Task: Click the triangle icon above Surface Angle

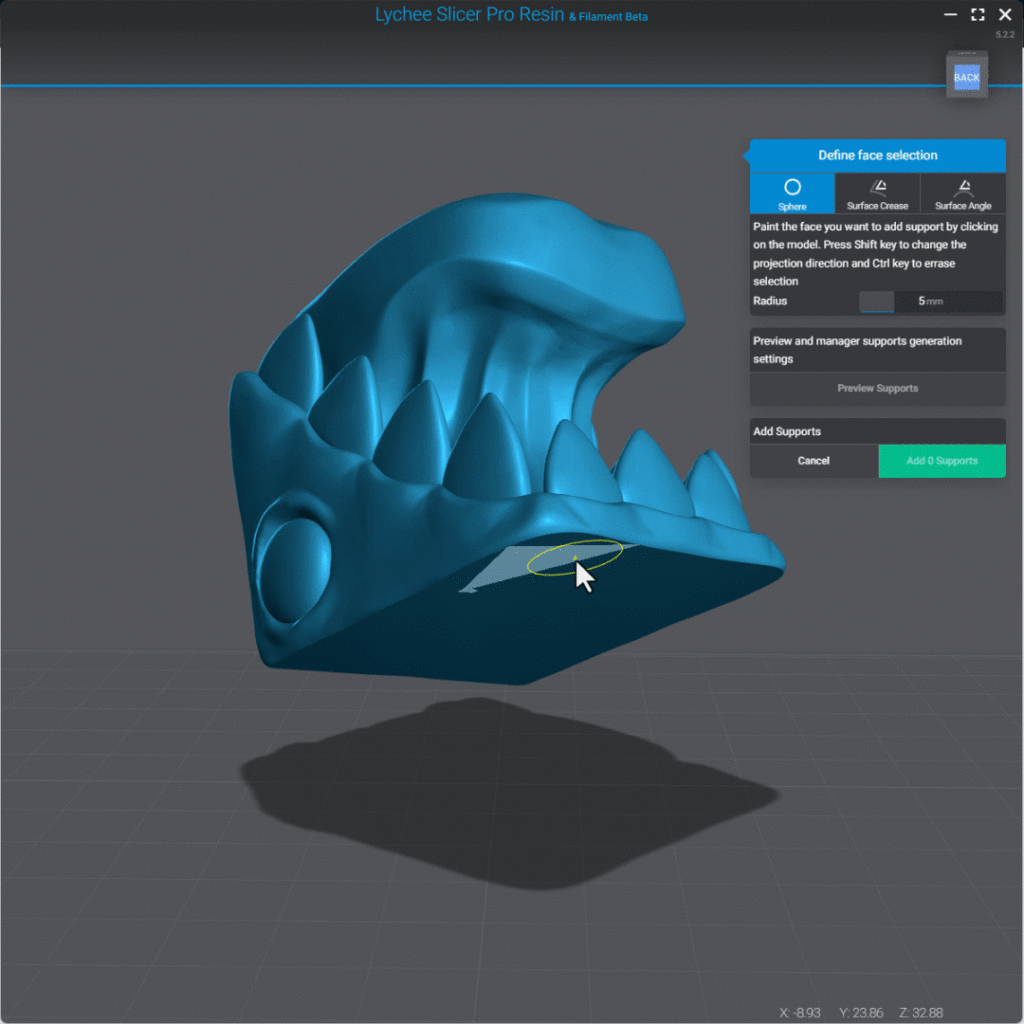Action: pyautogui.click(x=962, y=186)
